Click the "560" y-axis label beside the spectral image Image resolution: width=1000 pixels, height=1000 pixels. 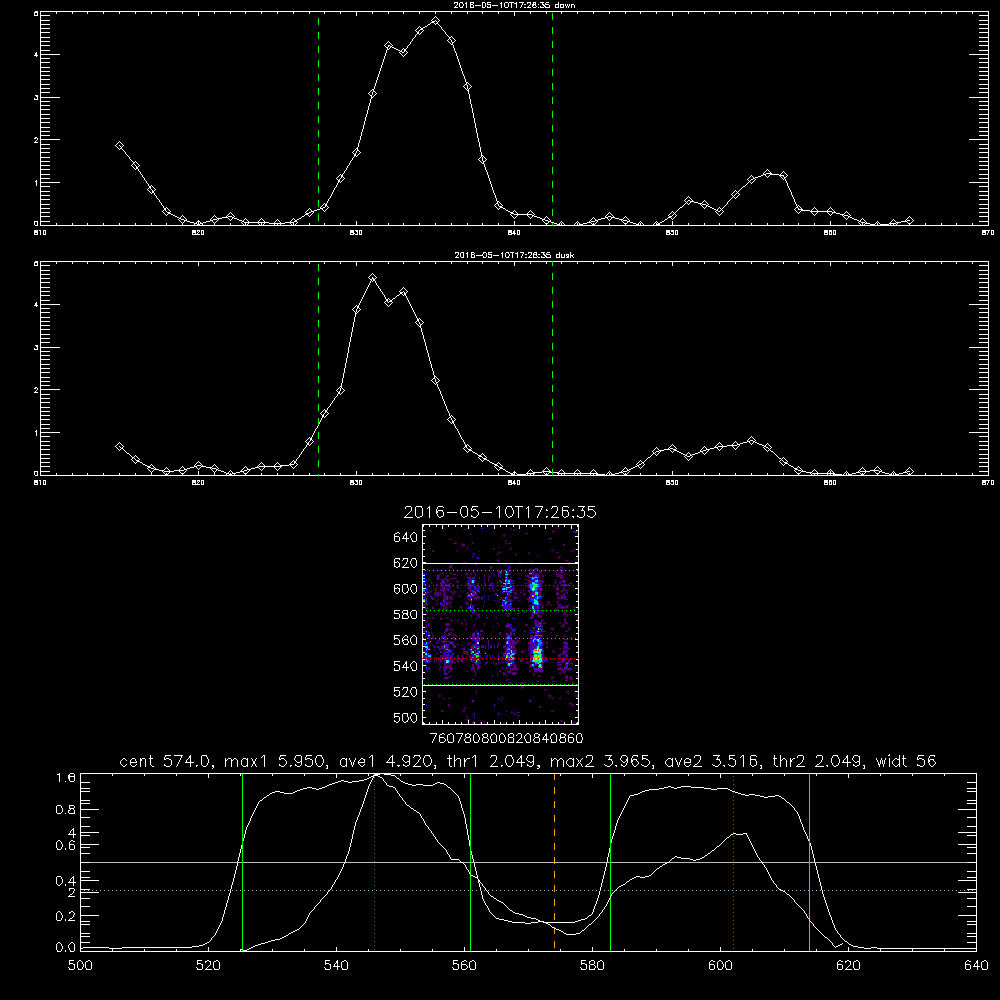[406, 640]
